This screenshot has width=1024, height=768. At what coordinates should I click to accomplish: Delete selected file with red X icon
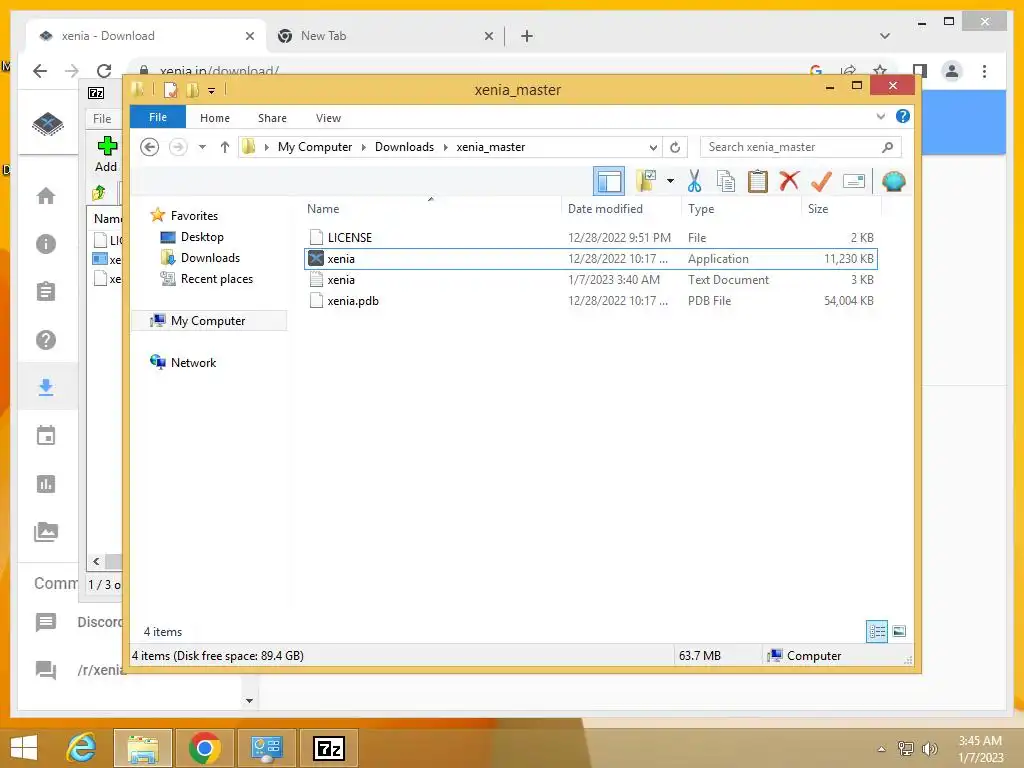click(789, 181)
